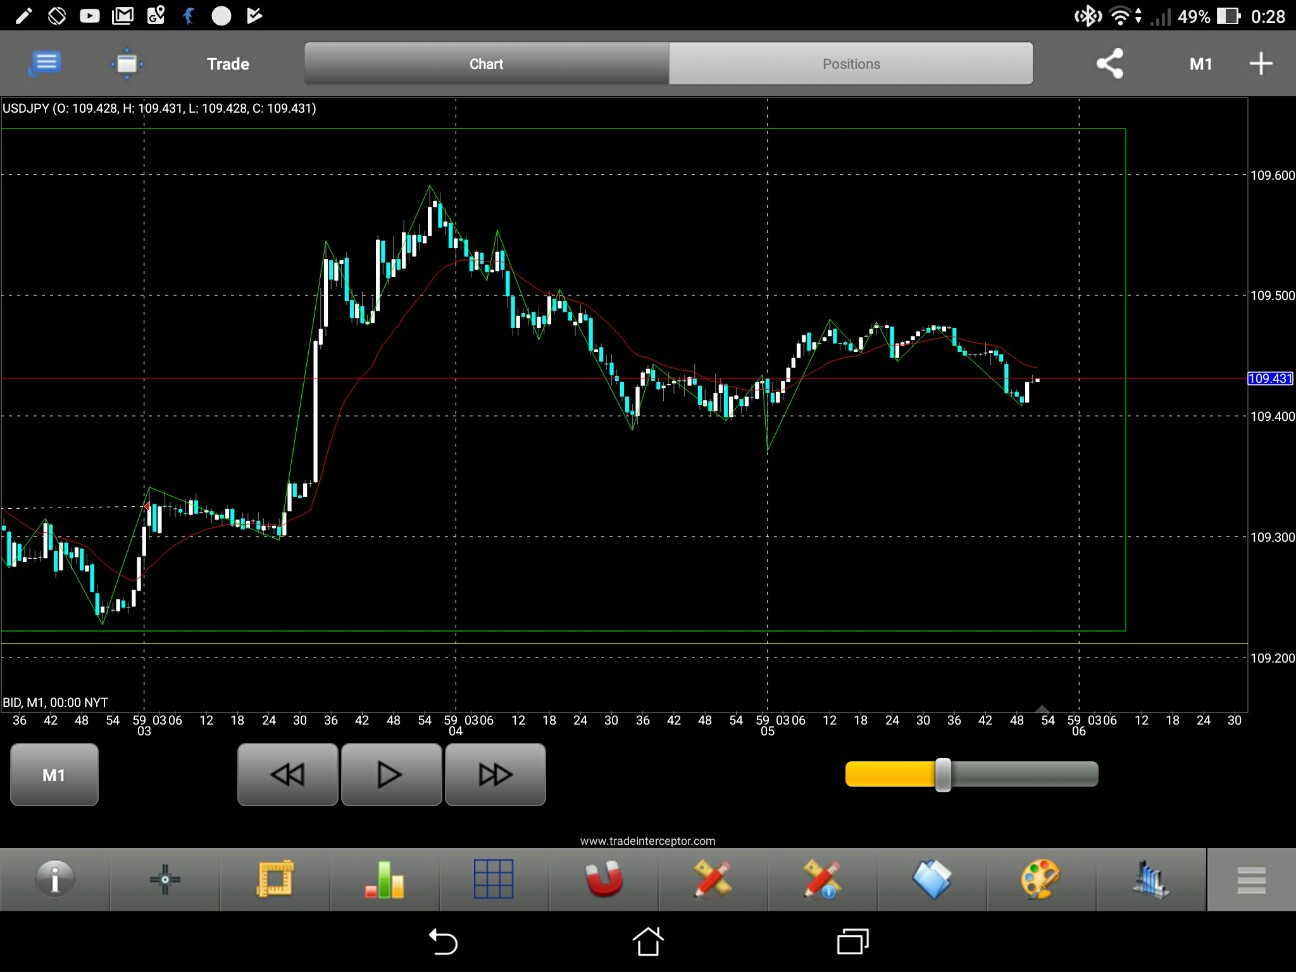
Task: Open the hamburger menu in bottom toolbar
Action: (1251, 880)
